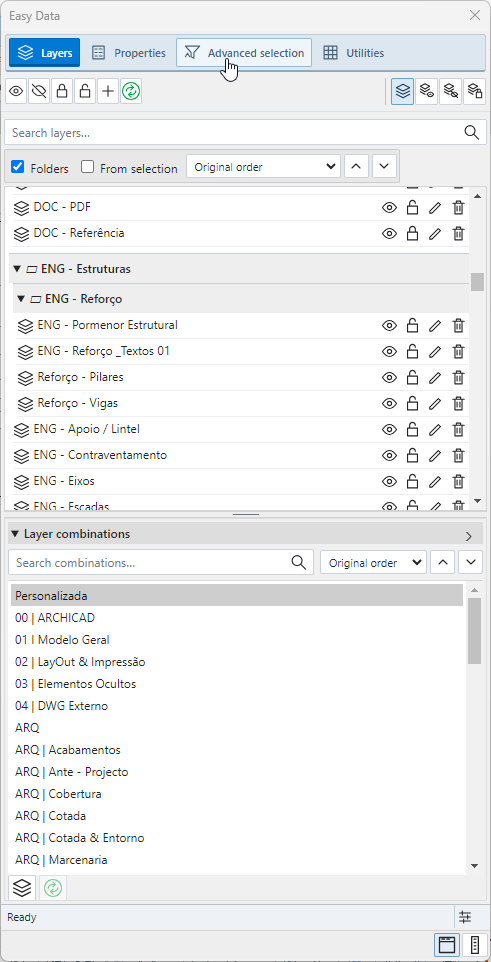Viewport: 491px width, 962px height.
Task: Hide the ENG - Pormenor Estrutural layer
Action: pos(389,326)
